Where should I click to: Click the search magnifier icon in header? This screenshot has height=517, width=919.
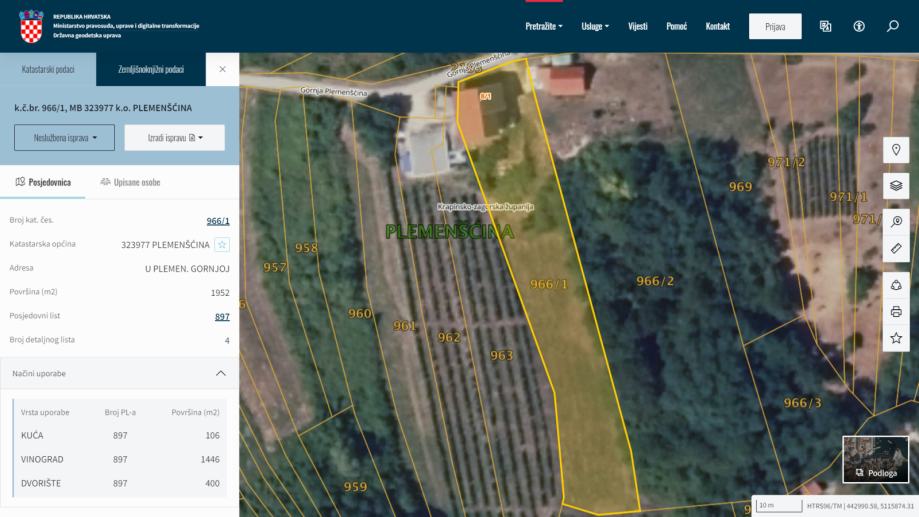(x=893, y=26)
